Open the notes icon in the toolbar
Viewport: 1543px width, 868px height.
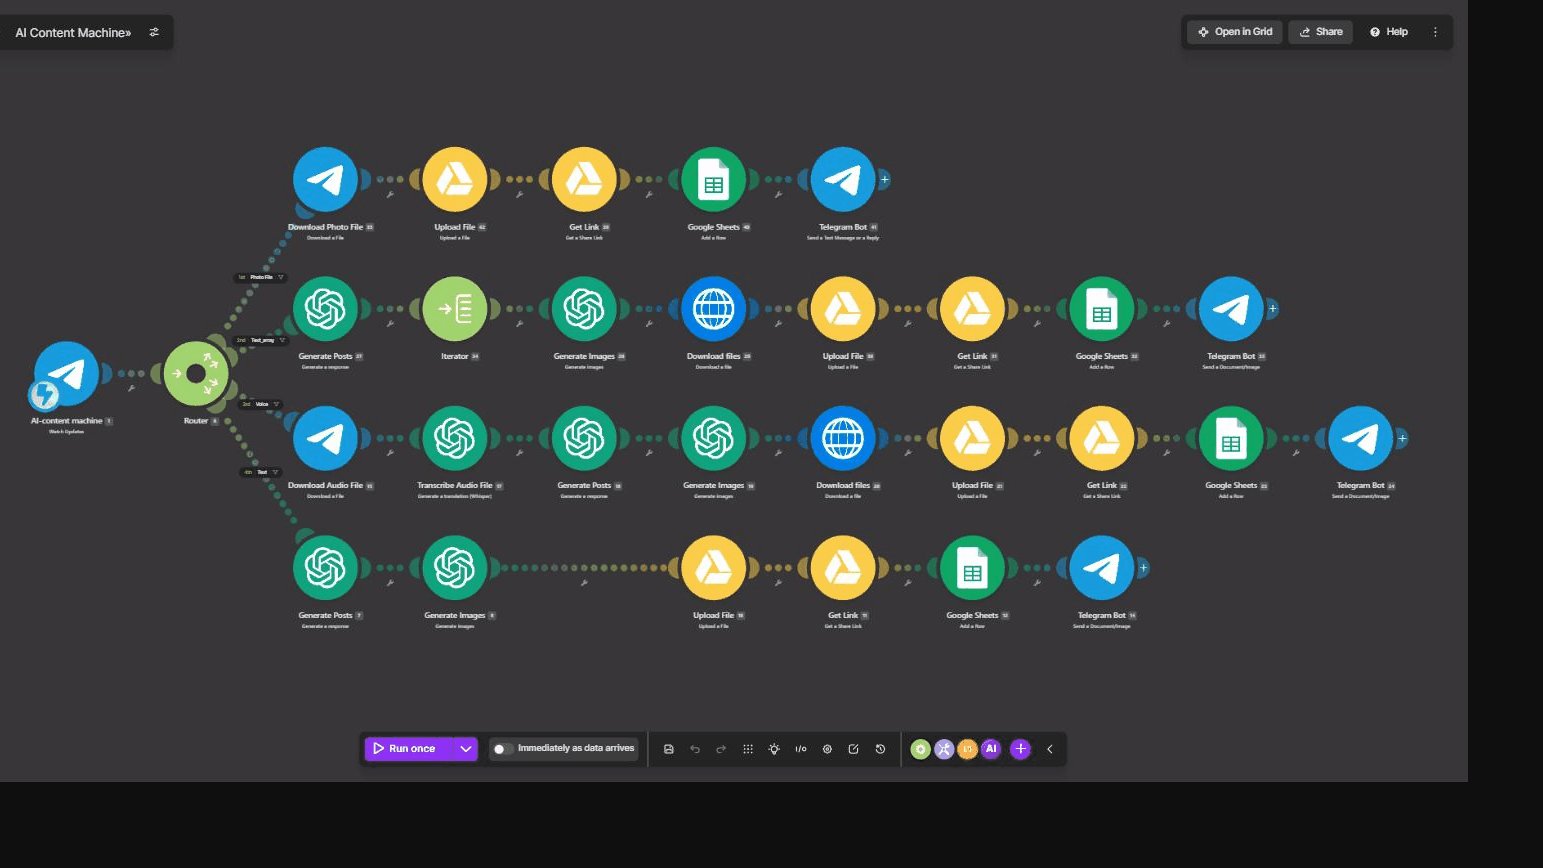tap(853, 749)
